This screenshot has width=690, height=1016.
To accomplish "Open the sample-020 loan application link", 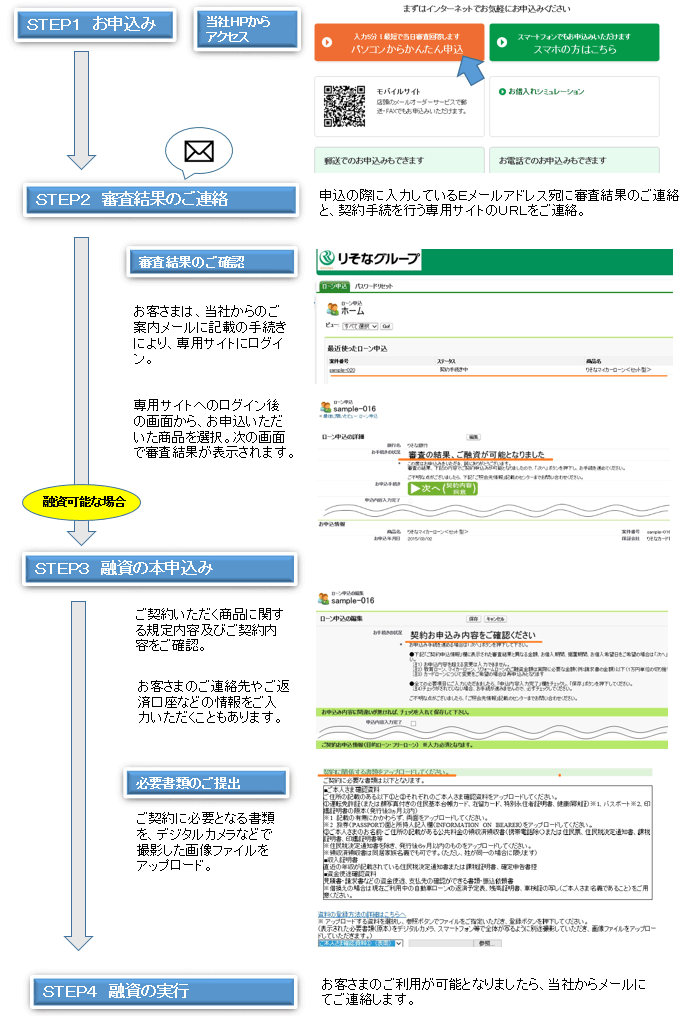I will (x=343, y=369).
